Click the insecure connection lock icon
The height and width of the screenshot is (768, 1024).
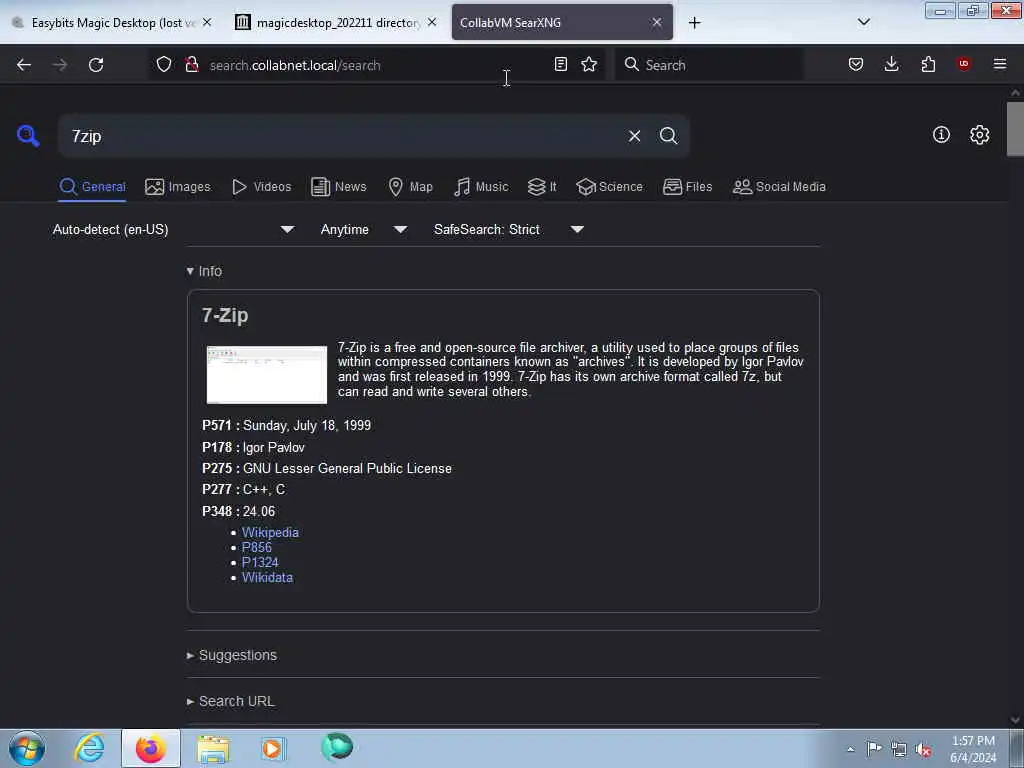coord(191,64)
